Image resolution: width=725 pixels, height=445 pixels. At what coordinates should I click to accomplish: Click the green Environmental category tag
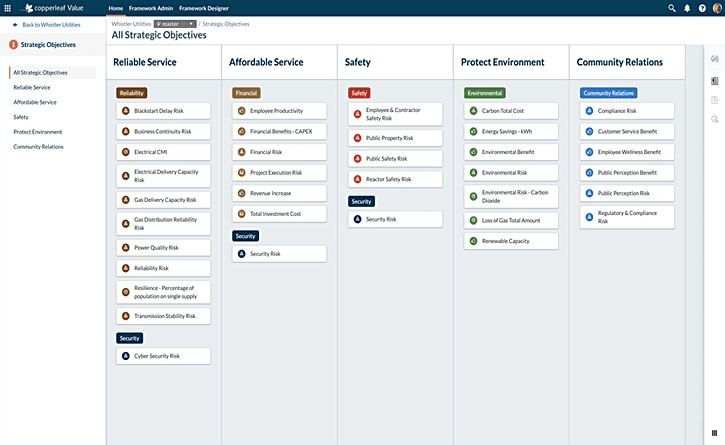(x=485, y=93)
